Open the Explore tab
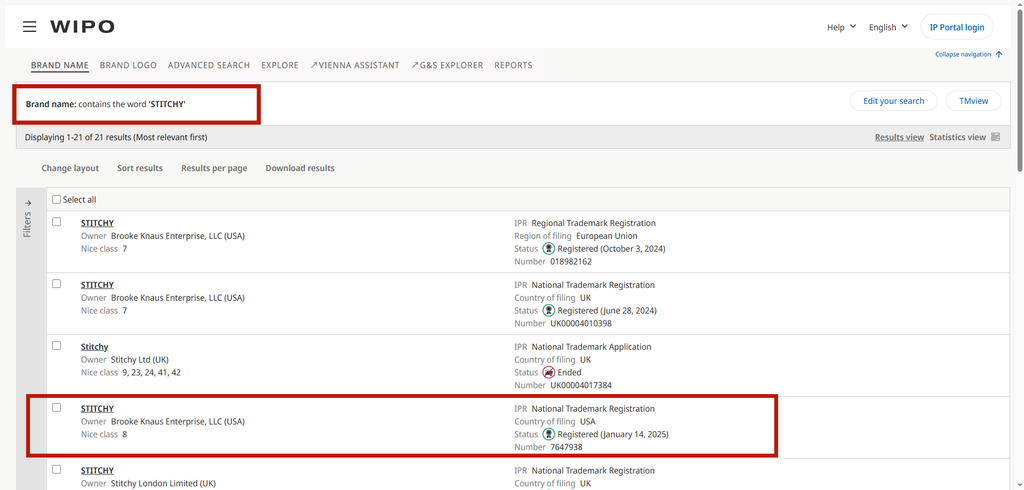The image size is (1024, 490). click(x=280, y=65)
